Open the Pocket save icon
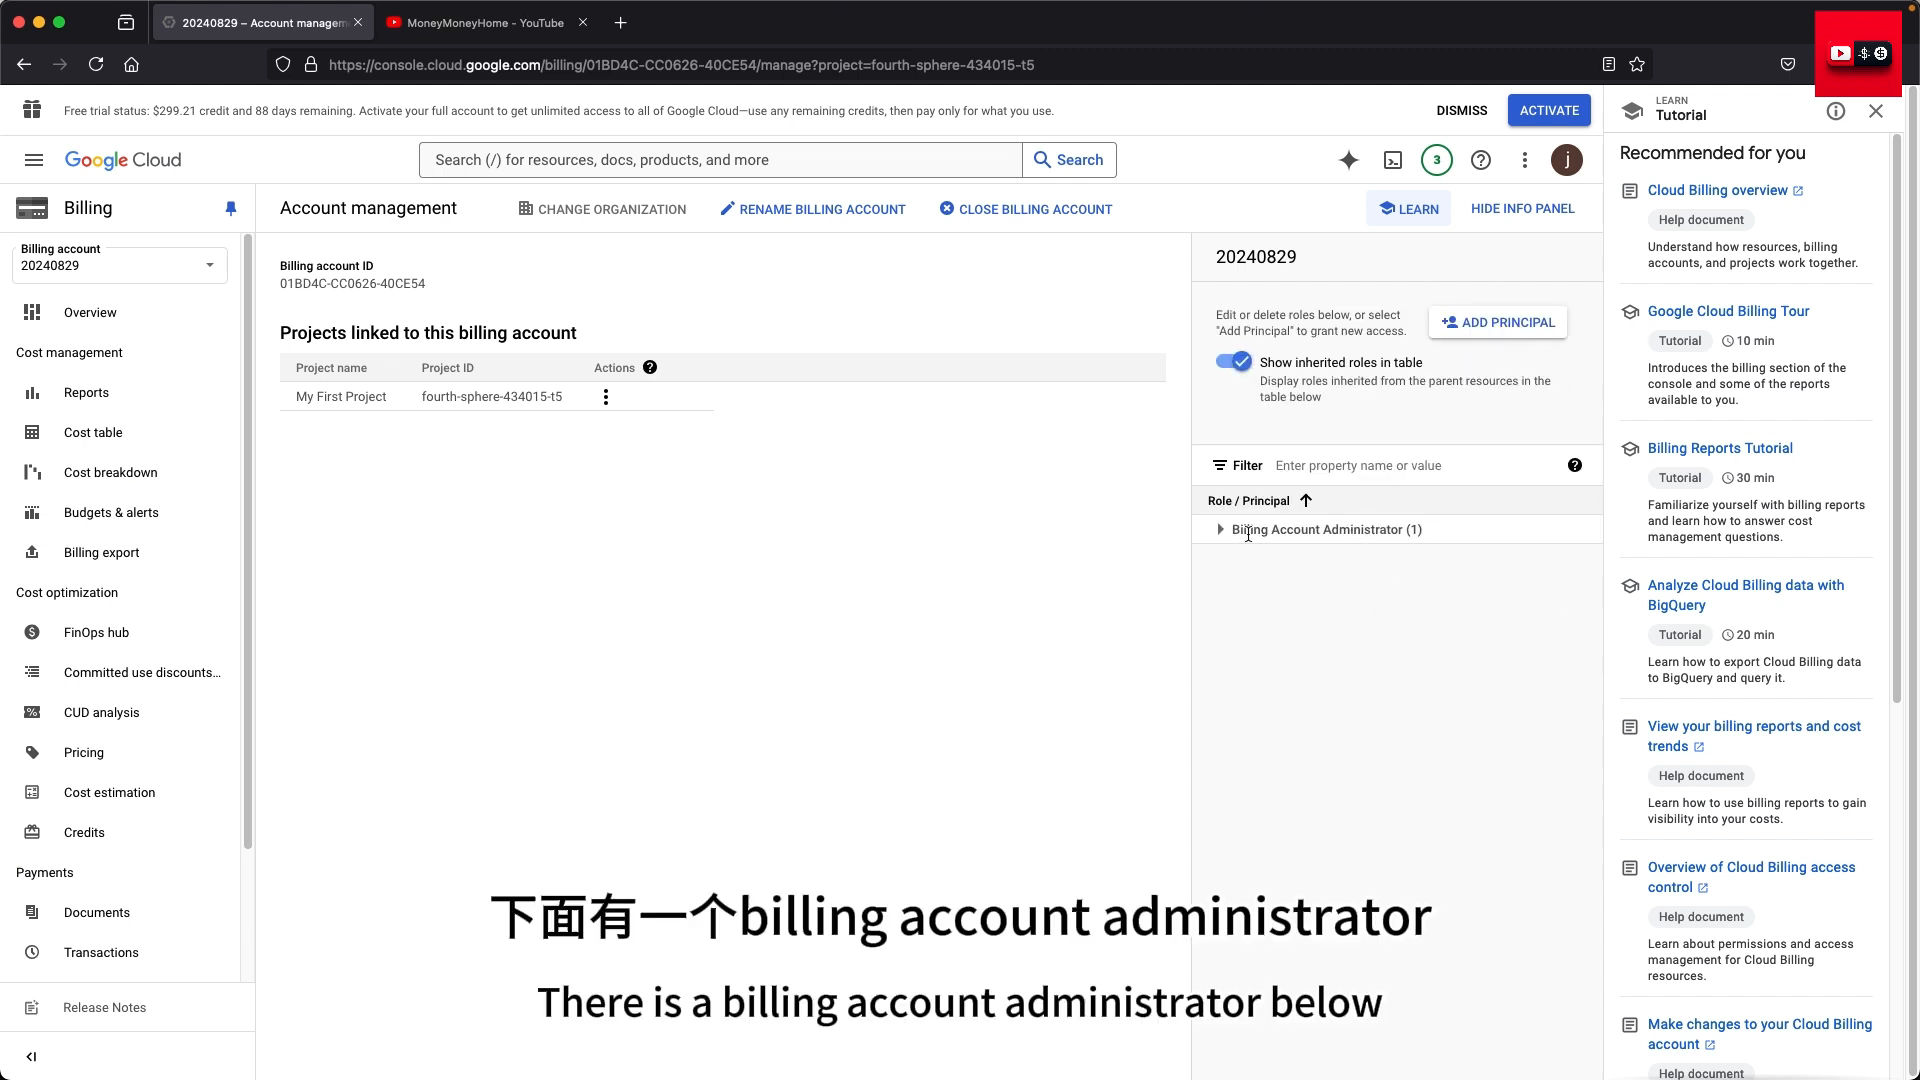 [1788, 64]
